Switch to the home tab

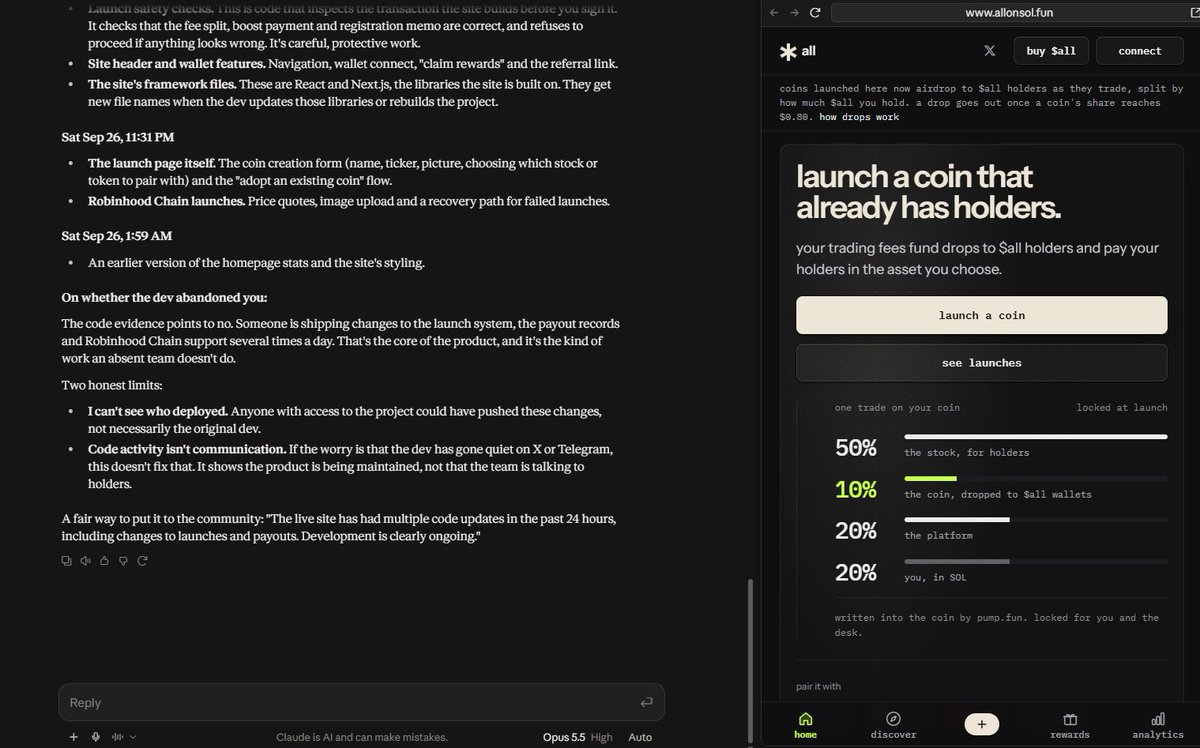click(x=805, y=725)
